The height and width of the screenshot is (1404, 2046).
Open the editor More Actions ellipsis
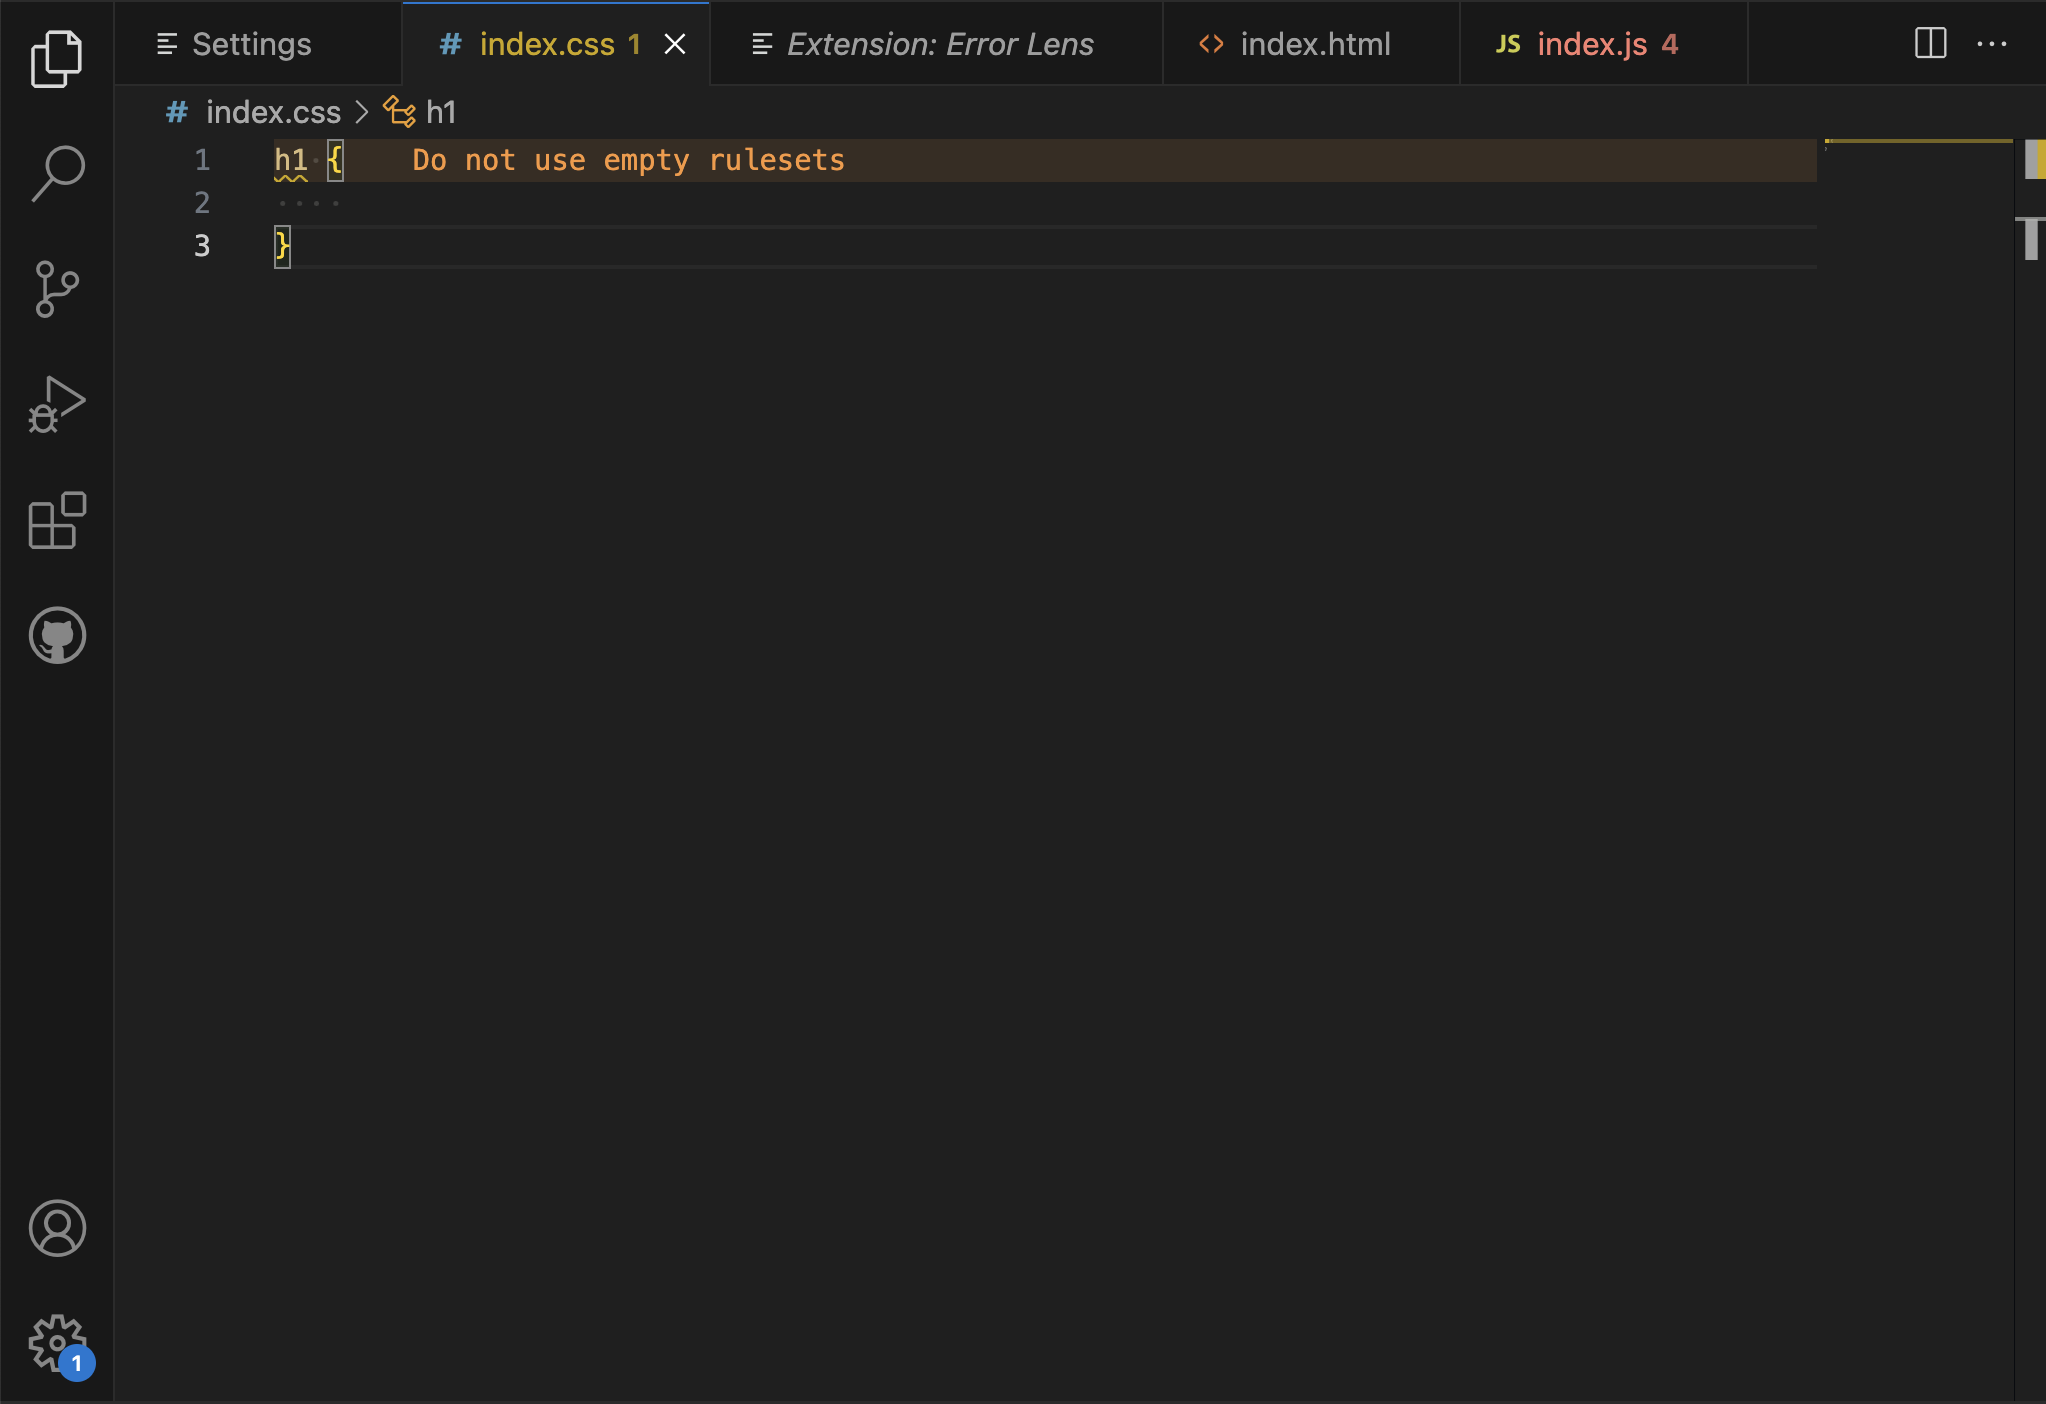tap(1991, 44)
